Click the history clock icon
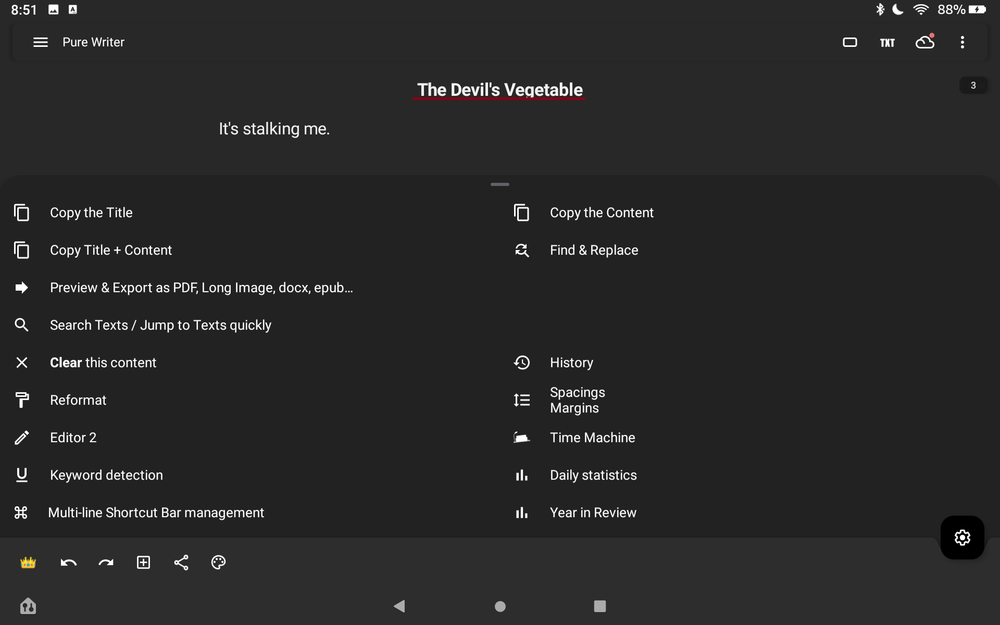Screen dimensions: 1000x625 pyautogui.click(x=522, y=362)
